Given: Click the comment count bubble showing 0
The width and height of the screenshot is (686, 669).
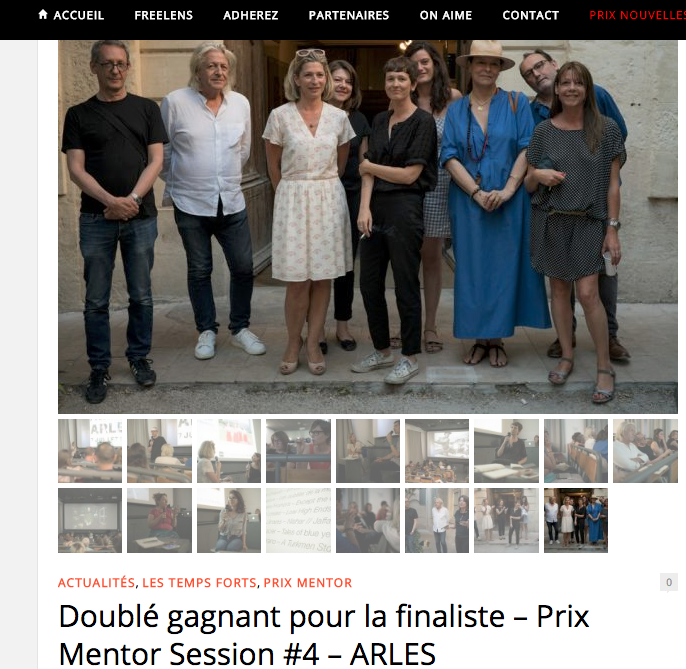Looking at the screenshot, I should 668,582.
